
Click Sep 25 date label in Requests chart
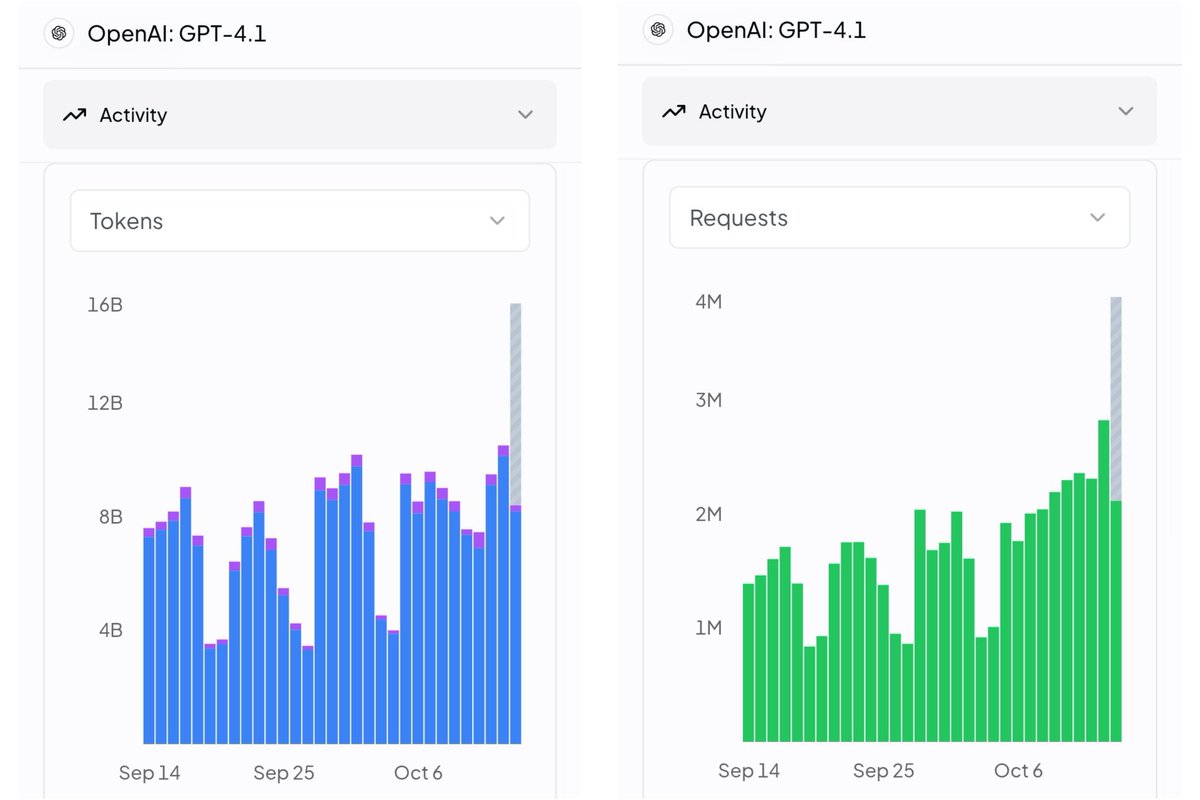tap(883, 771)
